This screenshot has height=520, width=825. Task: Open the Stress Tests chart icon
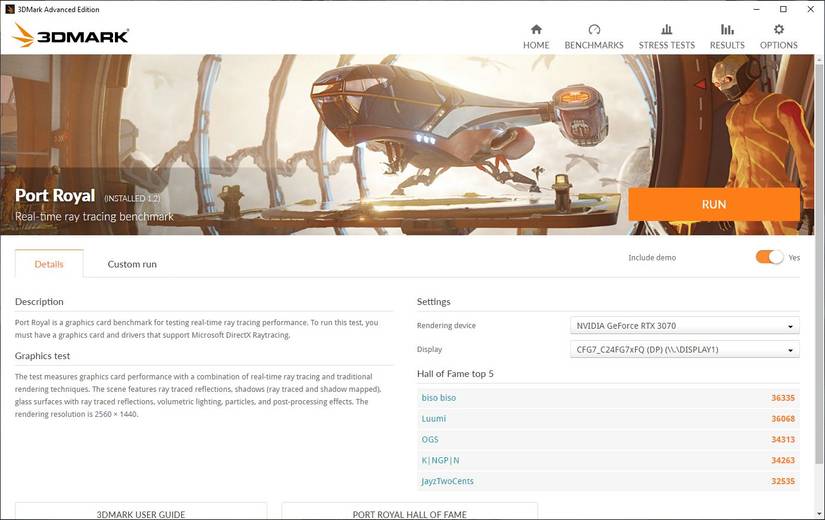point(667,29)
